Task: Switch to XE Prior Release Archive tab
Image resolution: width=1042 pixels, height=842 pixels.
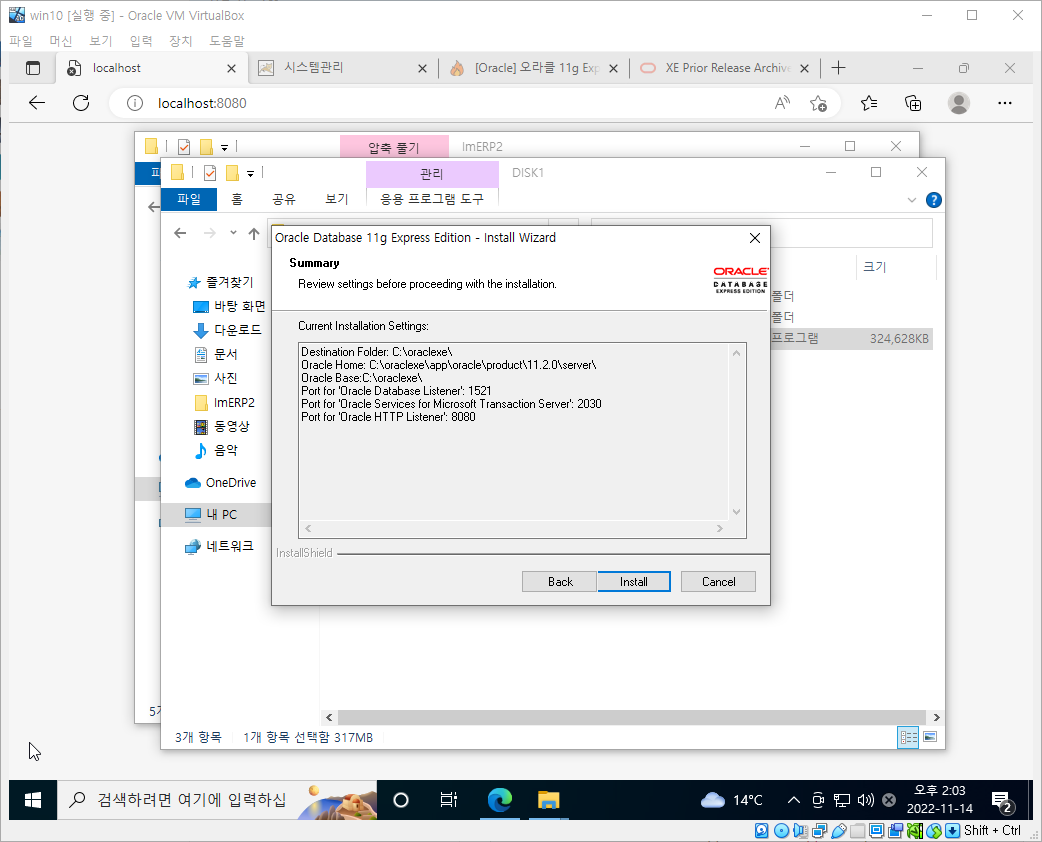Action: tap(724, 68)
